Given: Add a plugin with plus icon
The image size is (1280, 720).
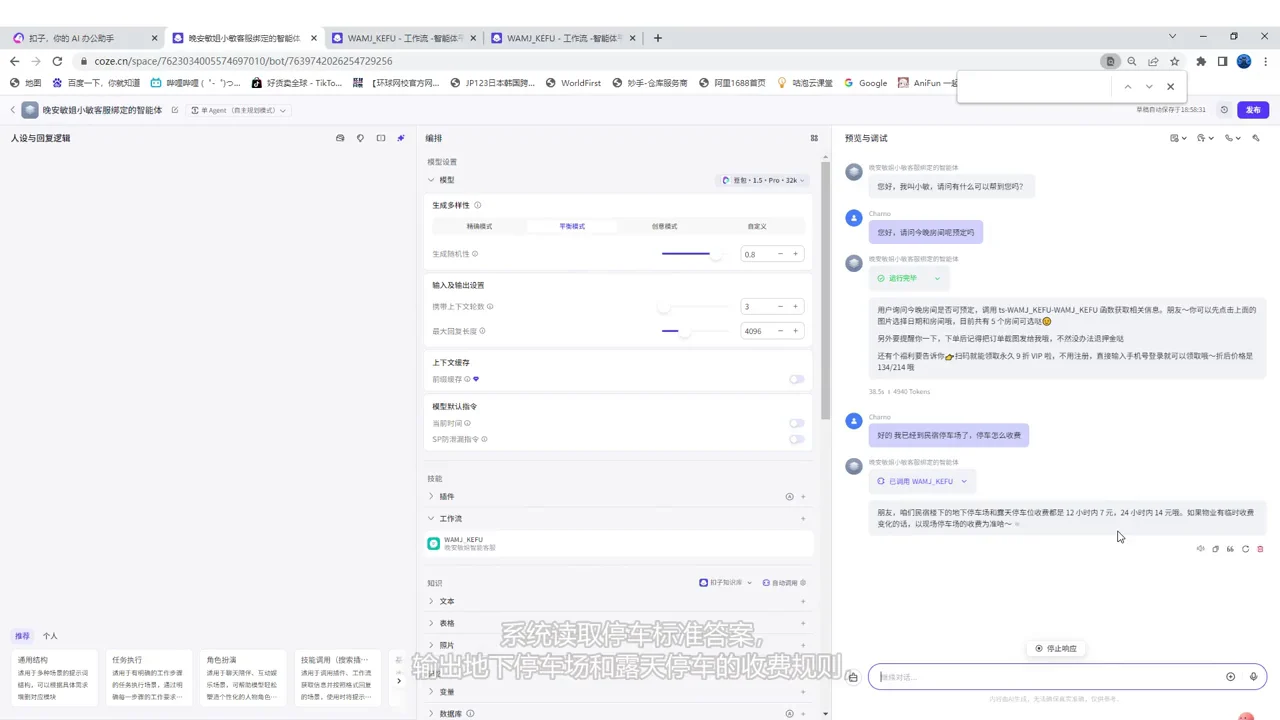Looking at the screenshot, I should tap(803, 496).
